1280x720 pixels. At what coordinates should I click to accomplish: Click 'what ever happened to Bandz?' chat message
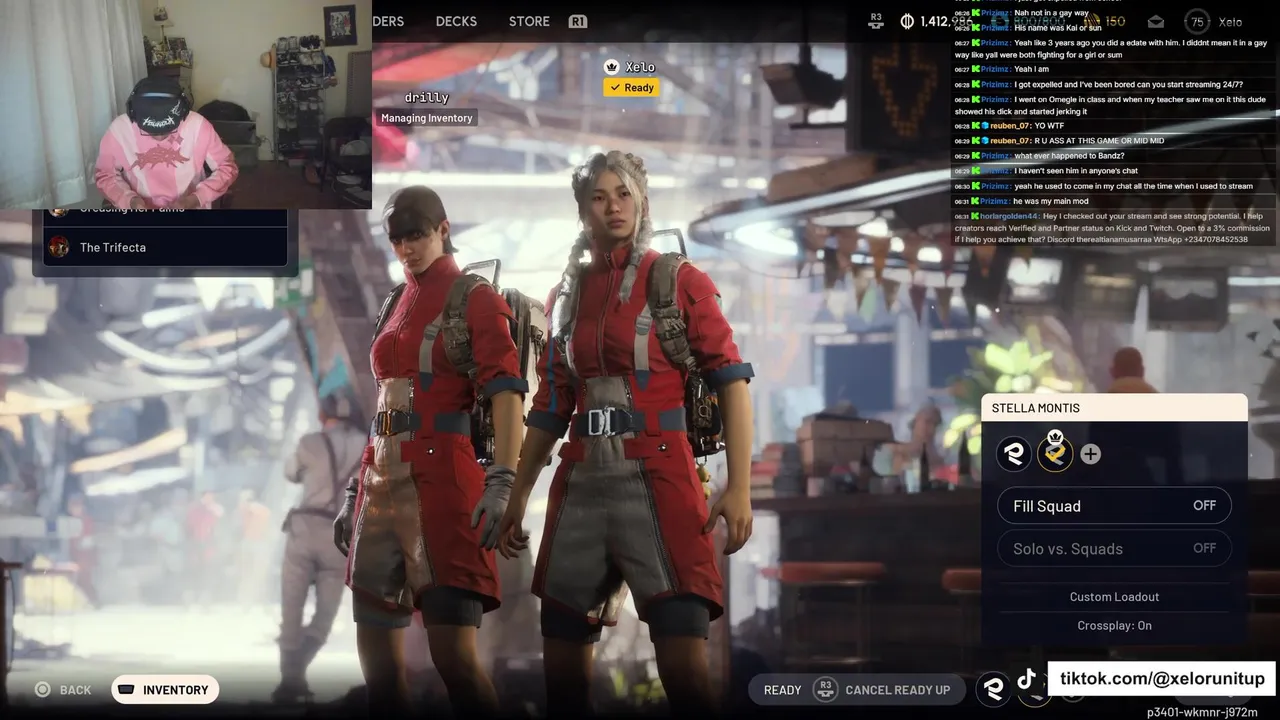click(x=1040, y=156)
